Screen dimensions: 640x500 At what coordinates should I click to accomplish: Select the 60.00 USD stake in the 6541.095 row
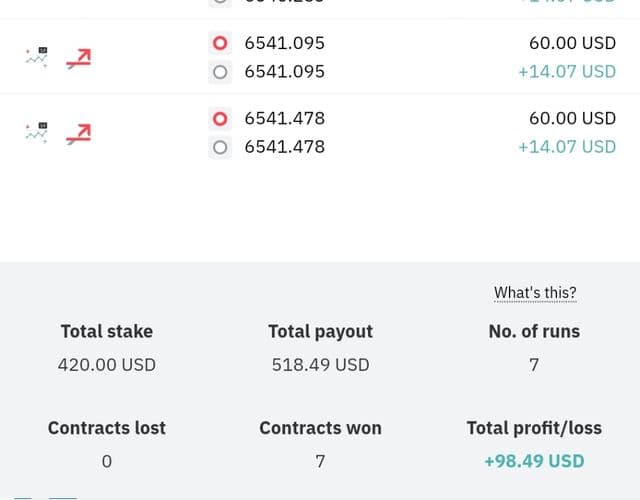pos(572,43)
